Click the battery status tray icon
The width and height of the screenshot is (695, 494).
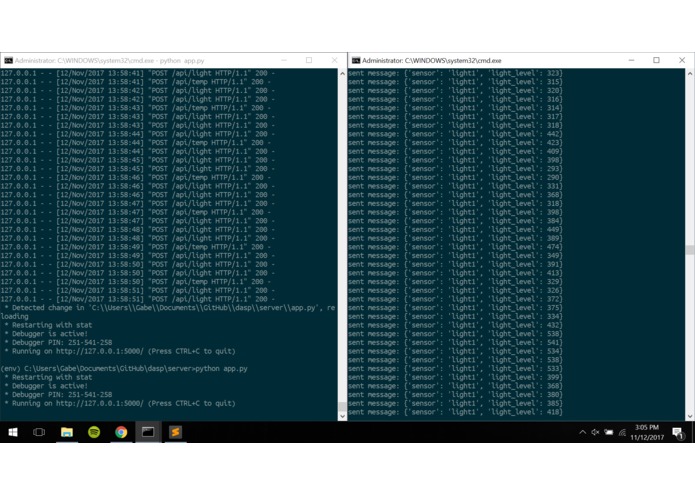click(x=609, y=432)
